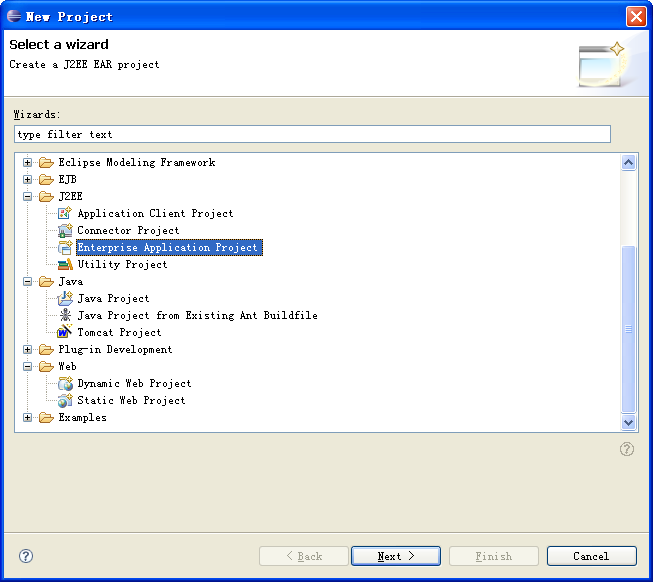Click the Web folder icon
Image resolution: width=653 pixels, height=582 pixels.
[x=46, y=366]
